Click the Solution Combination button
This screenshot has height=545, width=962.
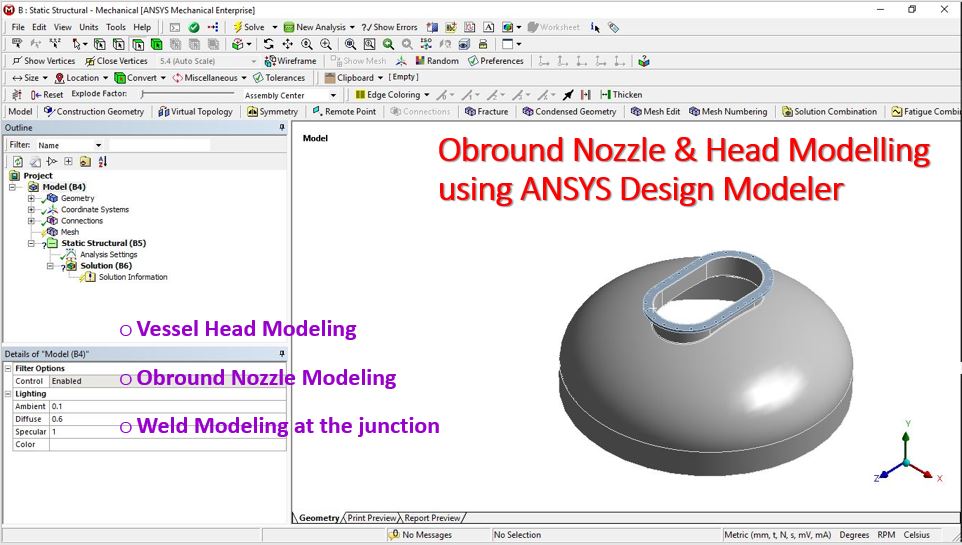[x=829, y=111]
